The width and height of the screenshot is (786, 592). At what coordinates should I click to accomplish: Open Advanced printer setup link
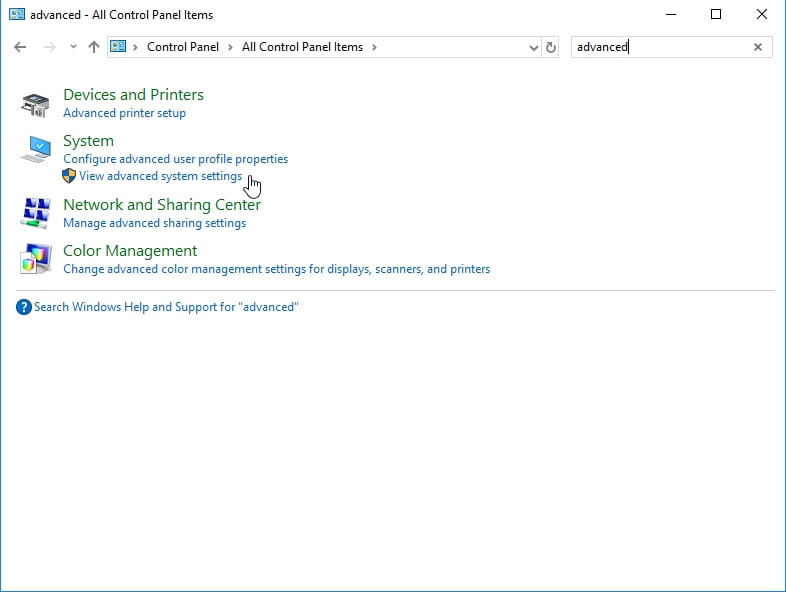pyautogui.click(x=124, y=113)
